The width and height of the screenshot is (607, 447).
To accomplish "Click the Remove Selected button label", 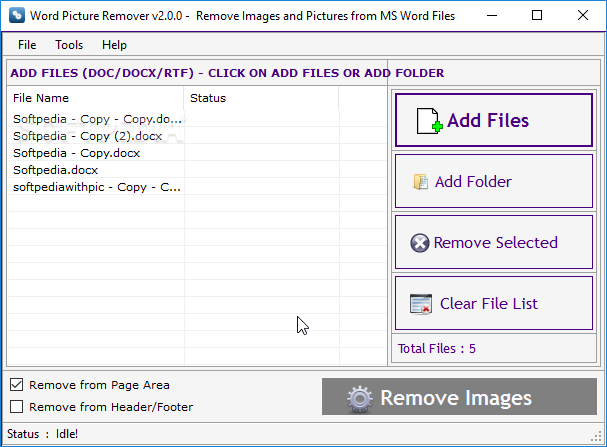I will pyautogui.click(x=496, y=243).
